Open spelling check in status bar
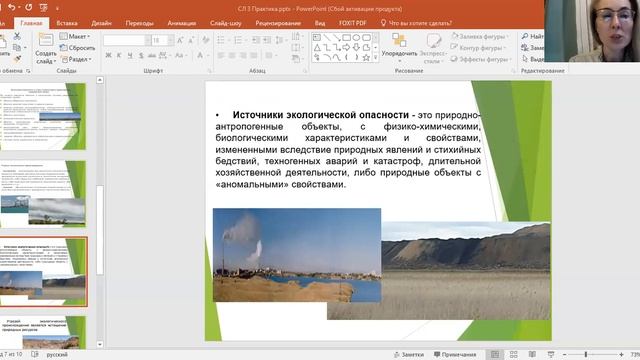 (x=35, y=354)
